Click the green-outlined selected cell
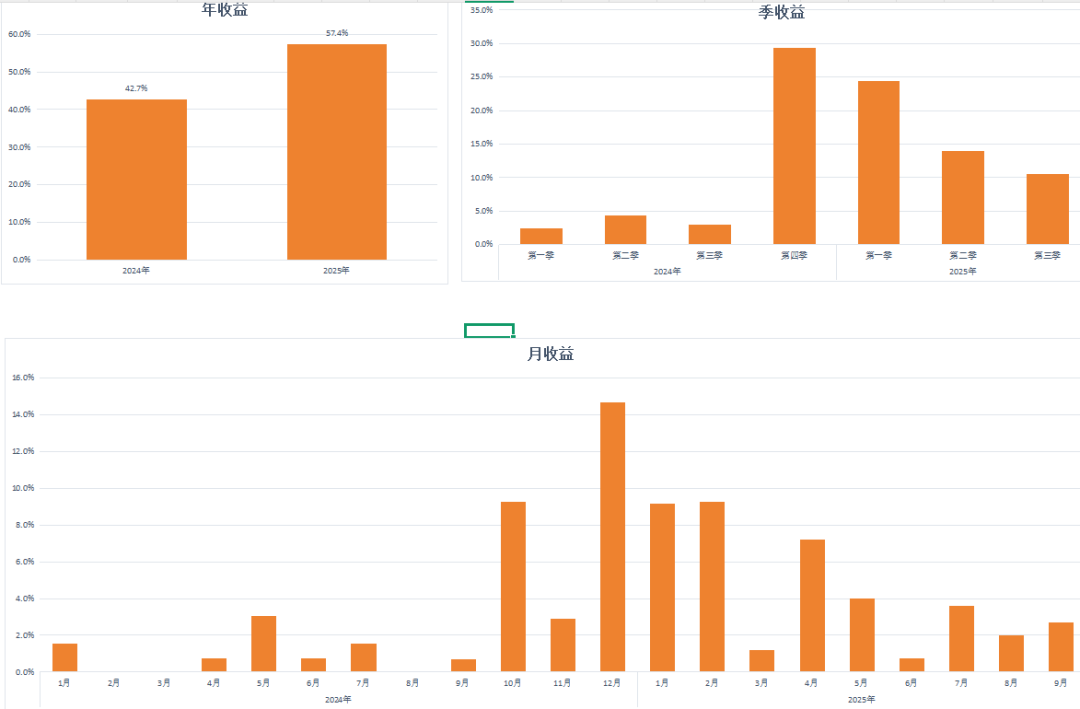Screen dimensions: 1080x709 pos(489,331)
